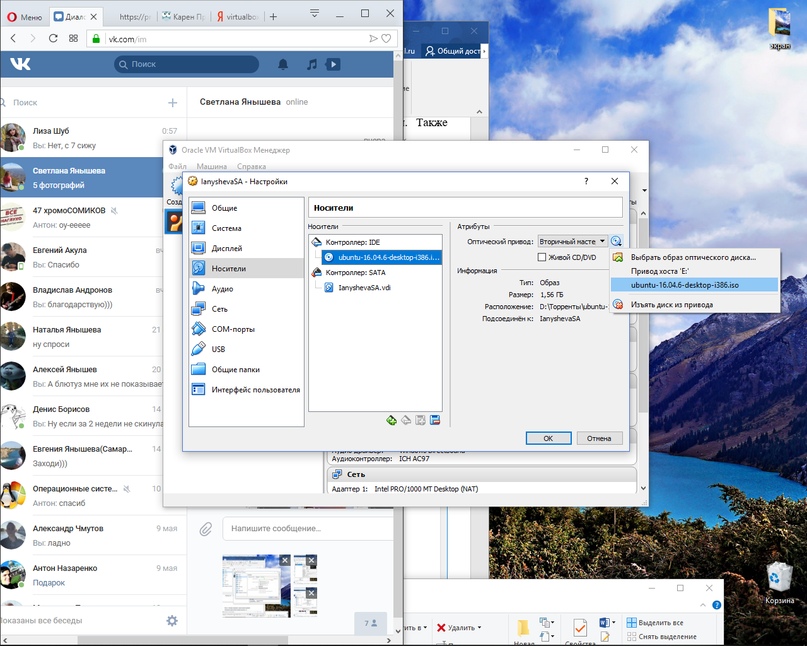The height and width of the screenshot is (646, 807).
Task: Open the optical drive dropdown
Action: pyautogui.click(x=572, y=241)
